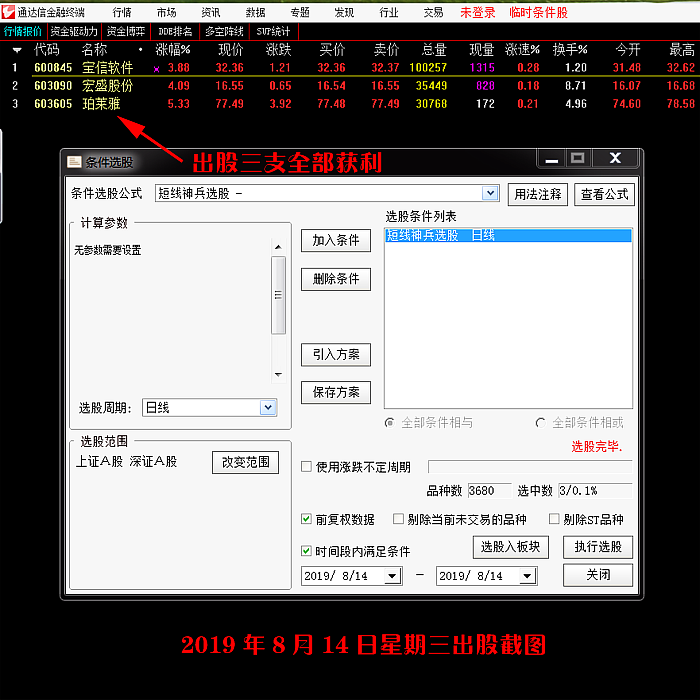Image resolution: width=700 pixels, height=700 pixels.
Task: Sort by the 现价 column header
Action: 230,50
